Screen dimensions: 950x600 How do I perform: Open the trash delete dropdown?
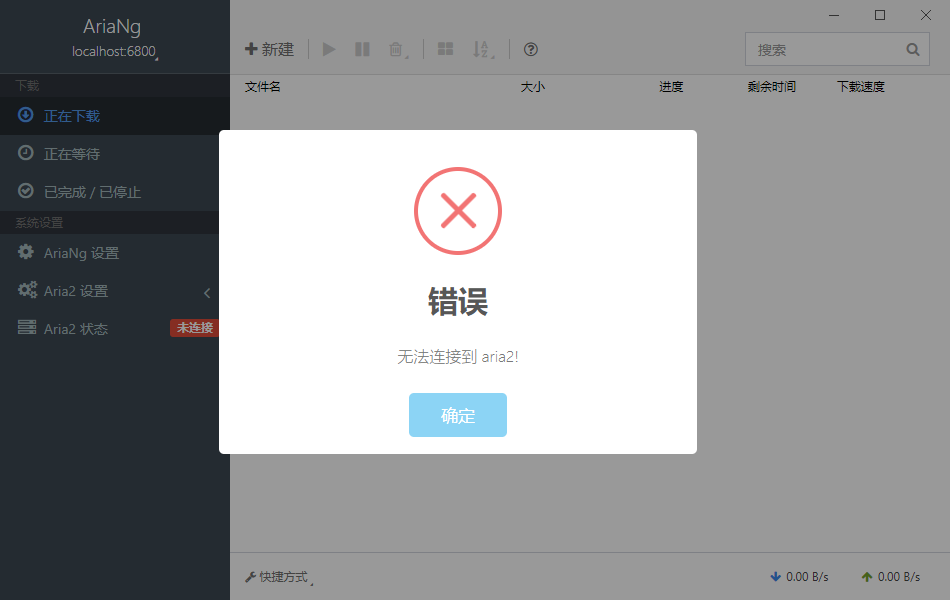click(398, 50)
